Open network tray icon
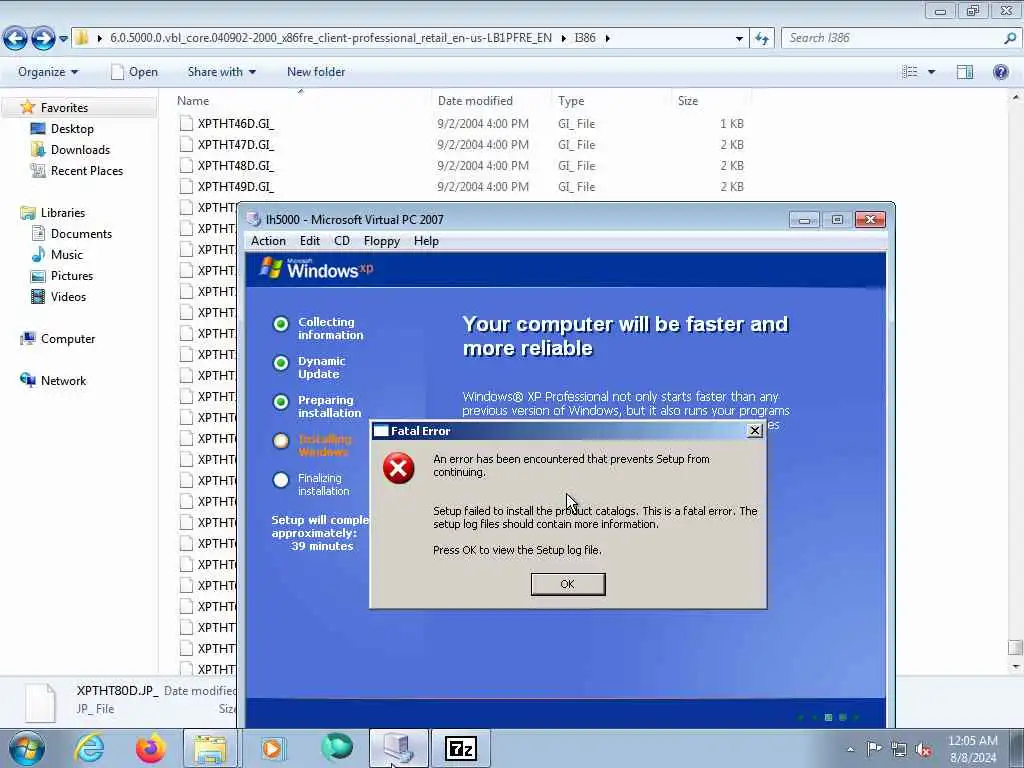The image size is (1024, 768). [899, 749]
